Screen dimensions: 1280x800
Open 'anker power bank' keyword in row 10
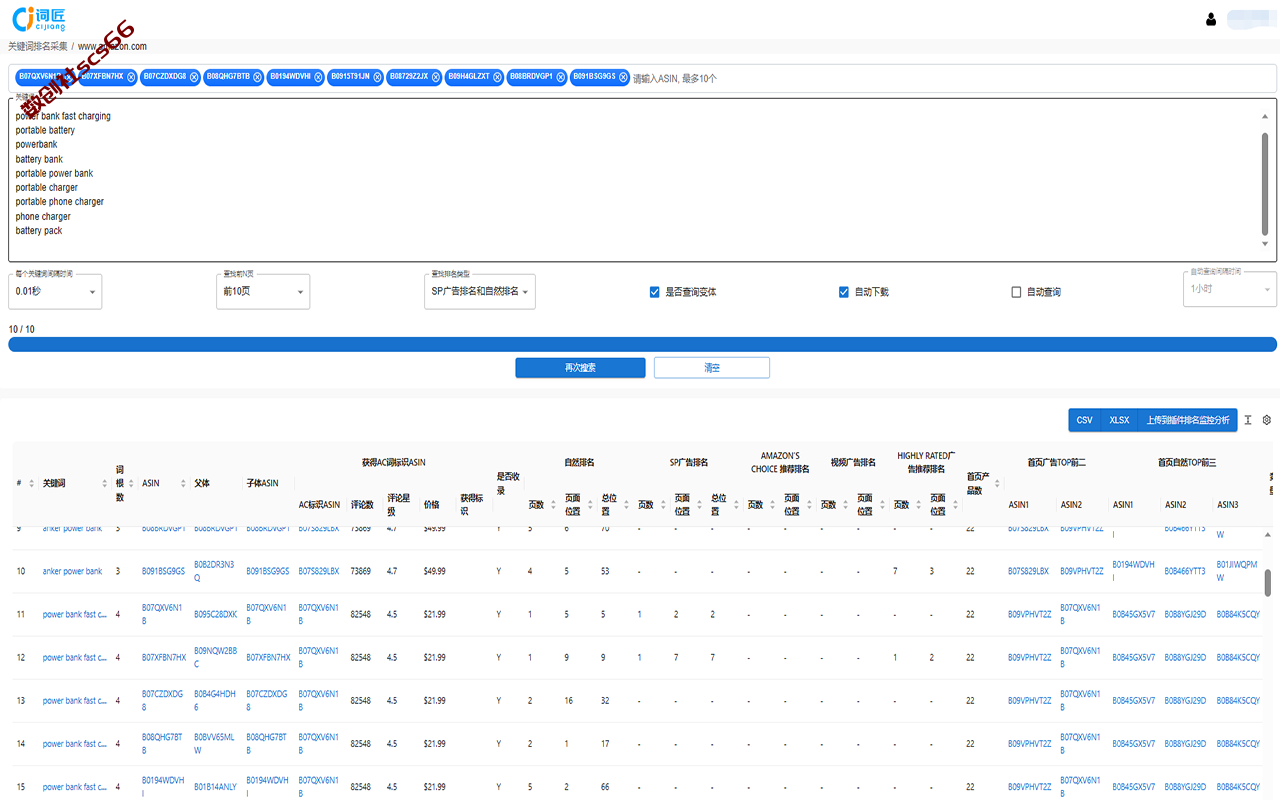[x=72, y=571]
